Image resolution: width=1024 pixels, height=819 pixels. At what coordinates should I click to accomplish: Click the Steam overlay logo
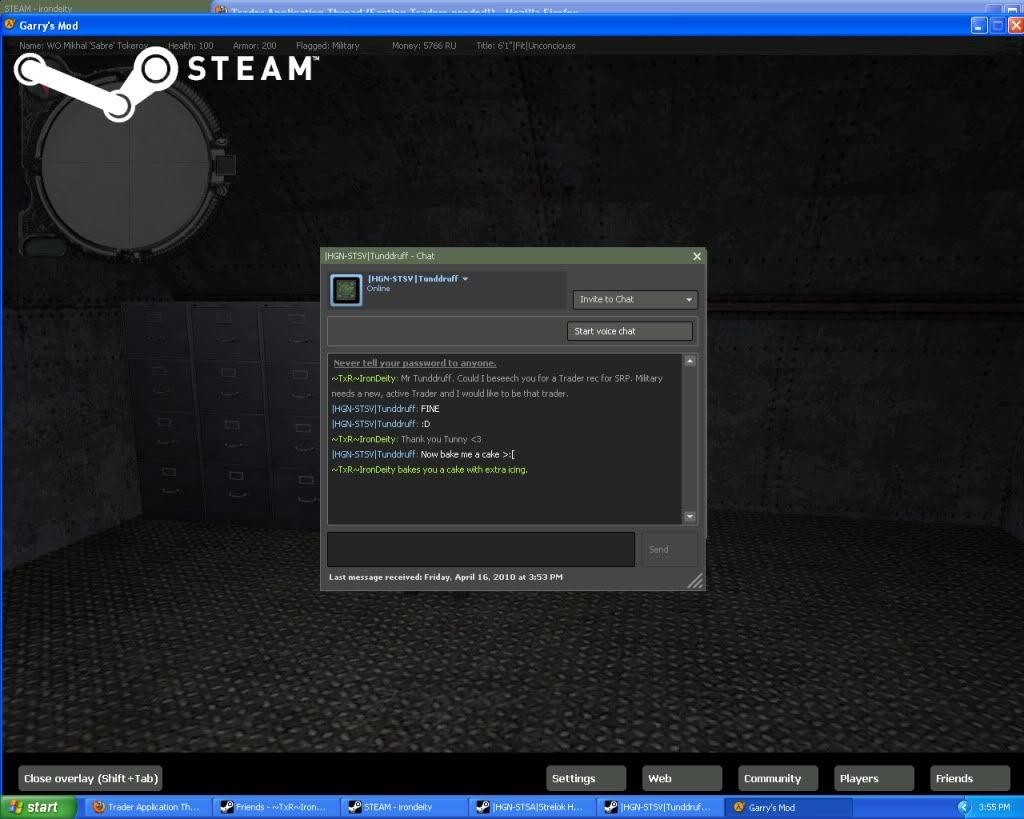(x=167, y=84)
